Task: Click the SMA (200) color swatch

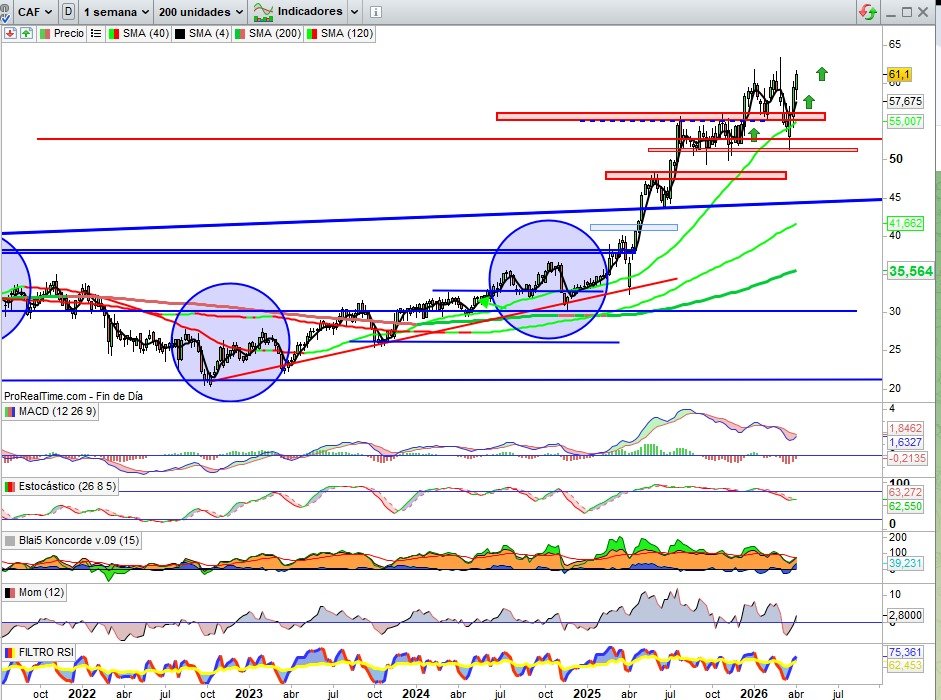Action: (x=239, y=34)
